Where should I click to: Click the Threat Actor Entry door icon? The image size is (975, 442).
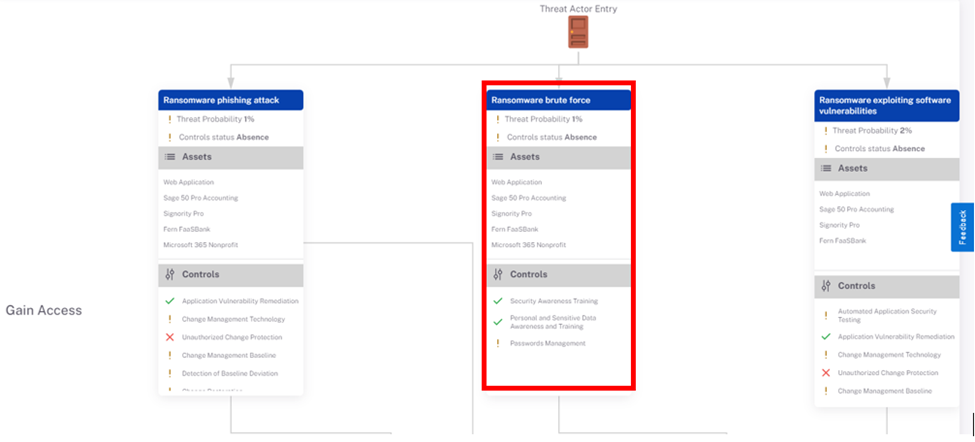coord(578,32)
